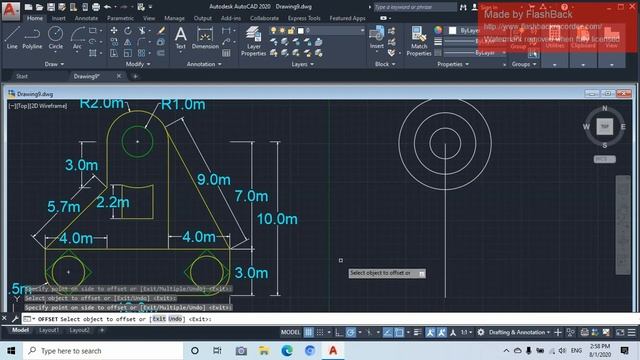Click the MODEL button in status bar
640x360 pixels.
(x=291, y=333)
